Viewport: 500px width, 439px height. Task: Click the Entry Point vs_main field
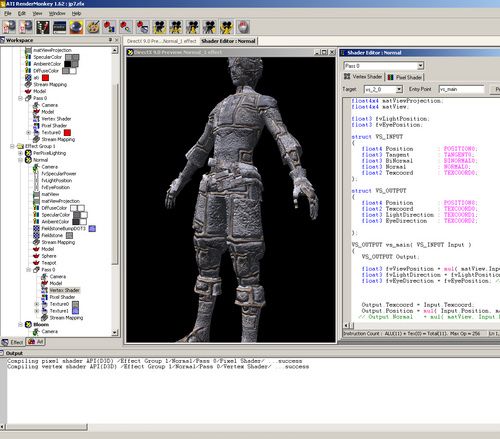[x=462, y=89]
